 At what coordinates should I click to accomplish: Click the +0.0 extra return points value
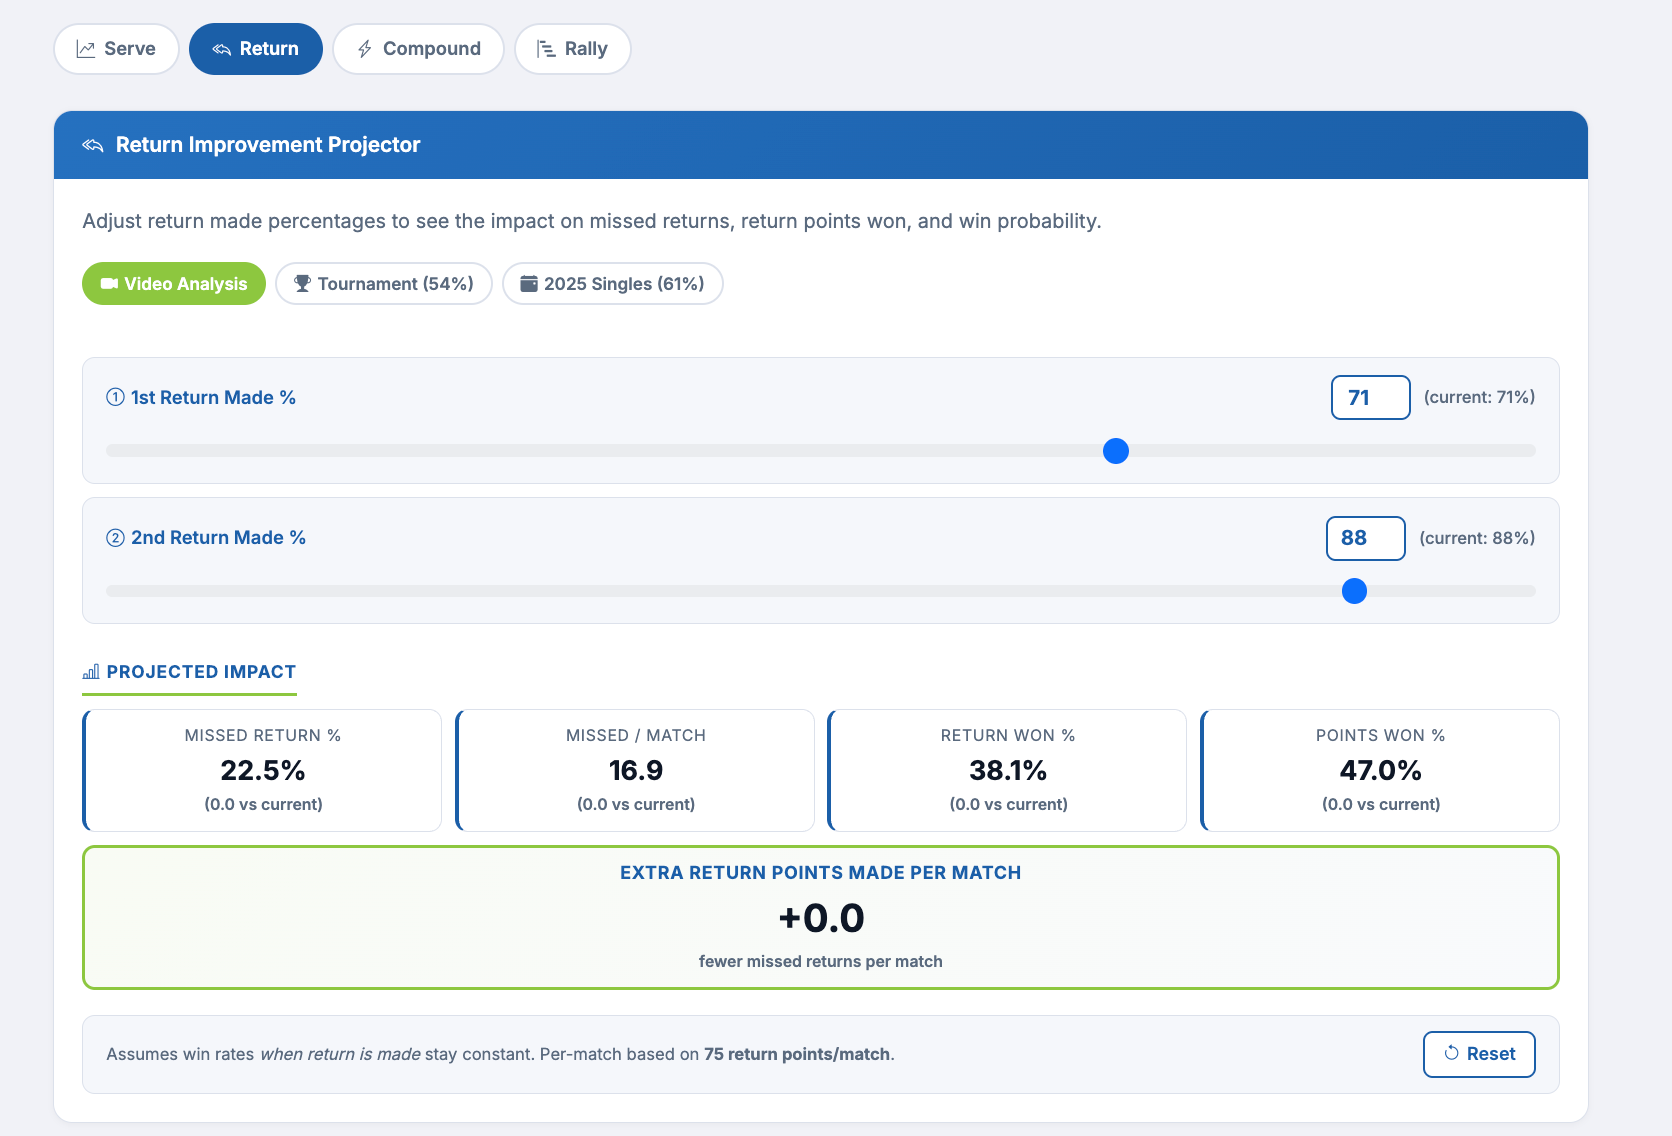point(821,918)
